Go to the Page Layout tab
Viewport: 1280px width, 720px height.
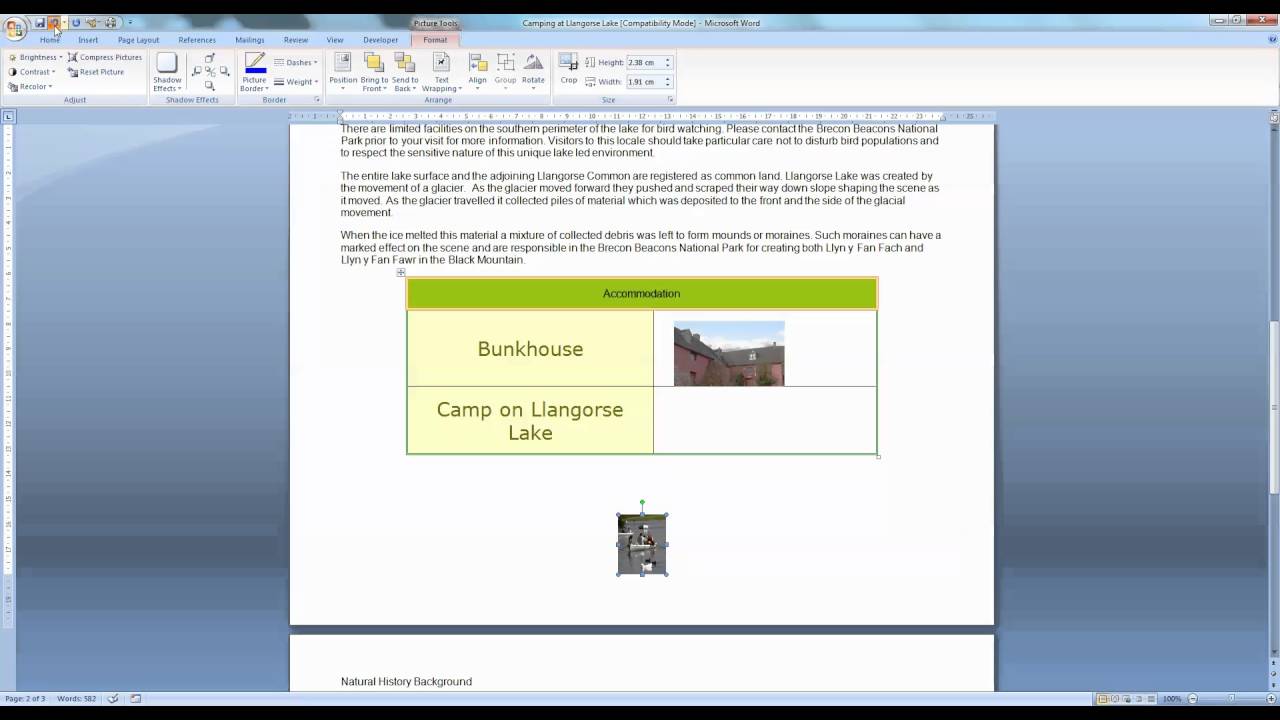point(138,40)
